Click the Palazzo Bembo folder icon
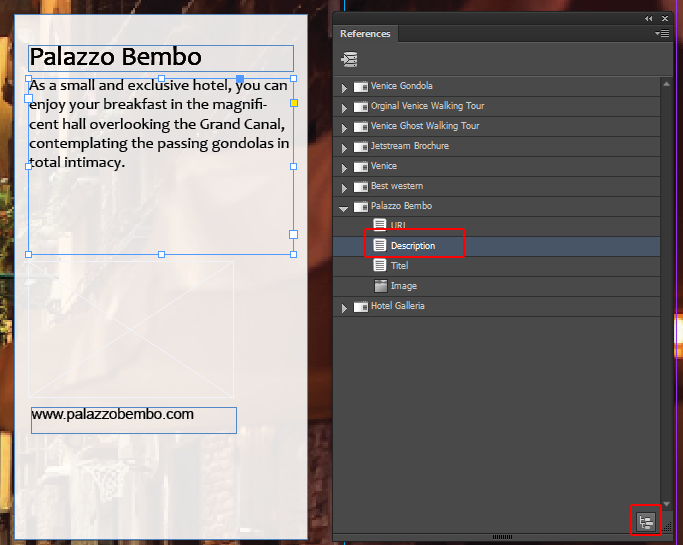The height and width of the screenshot is (545, 683). (361, 207)
